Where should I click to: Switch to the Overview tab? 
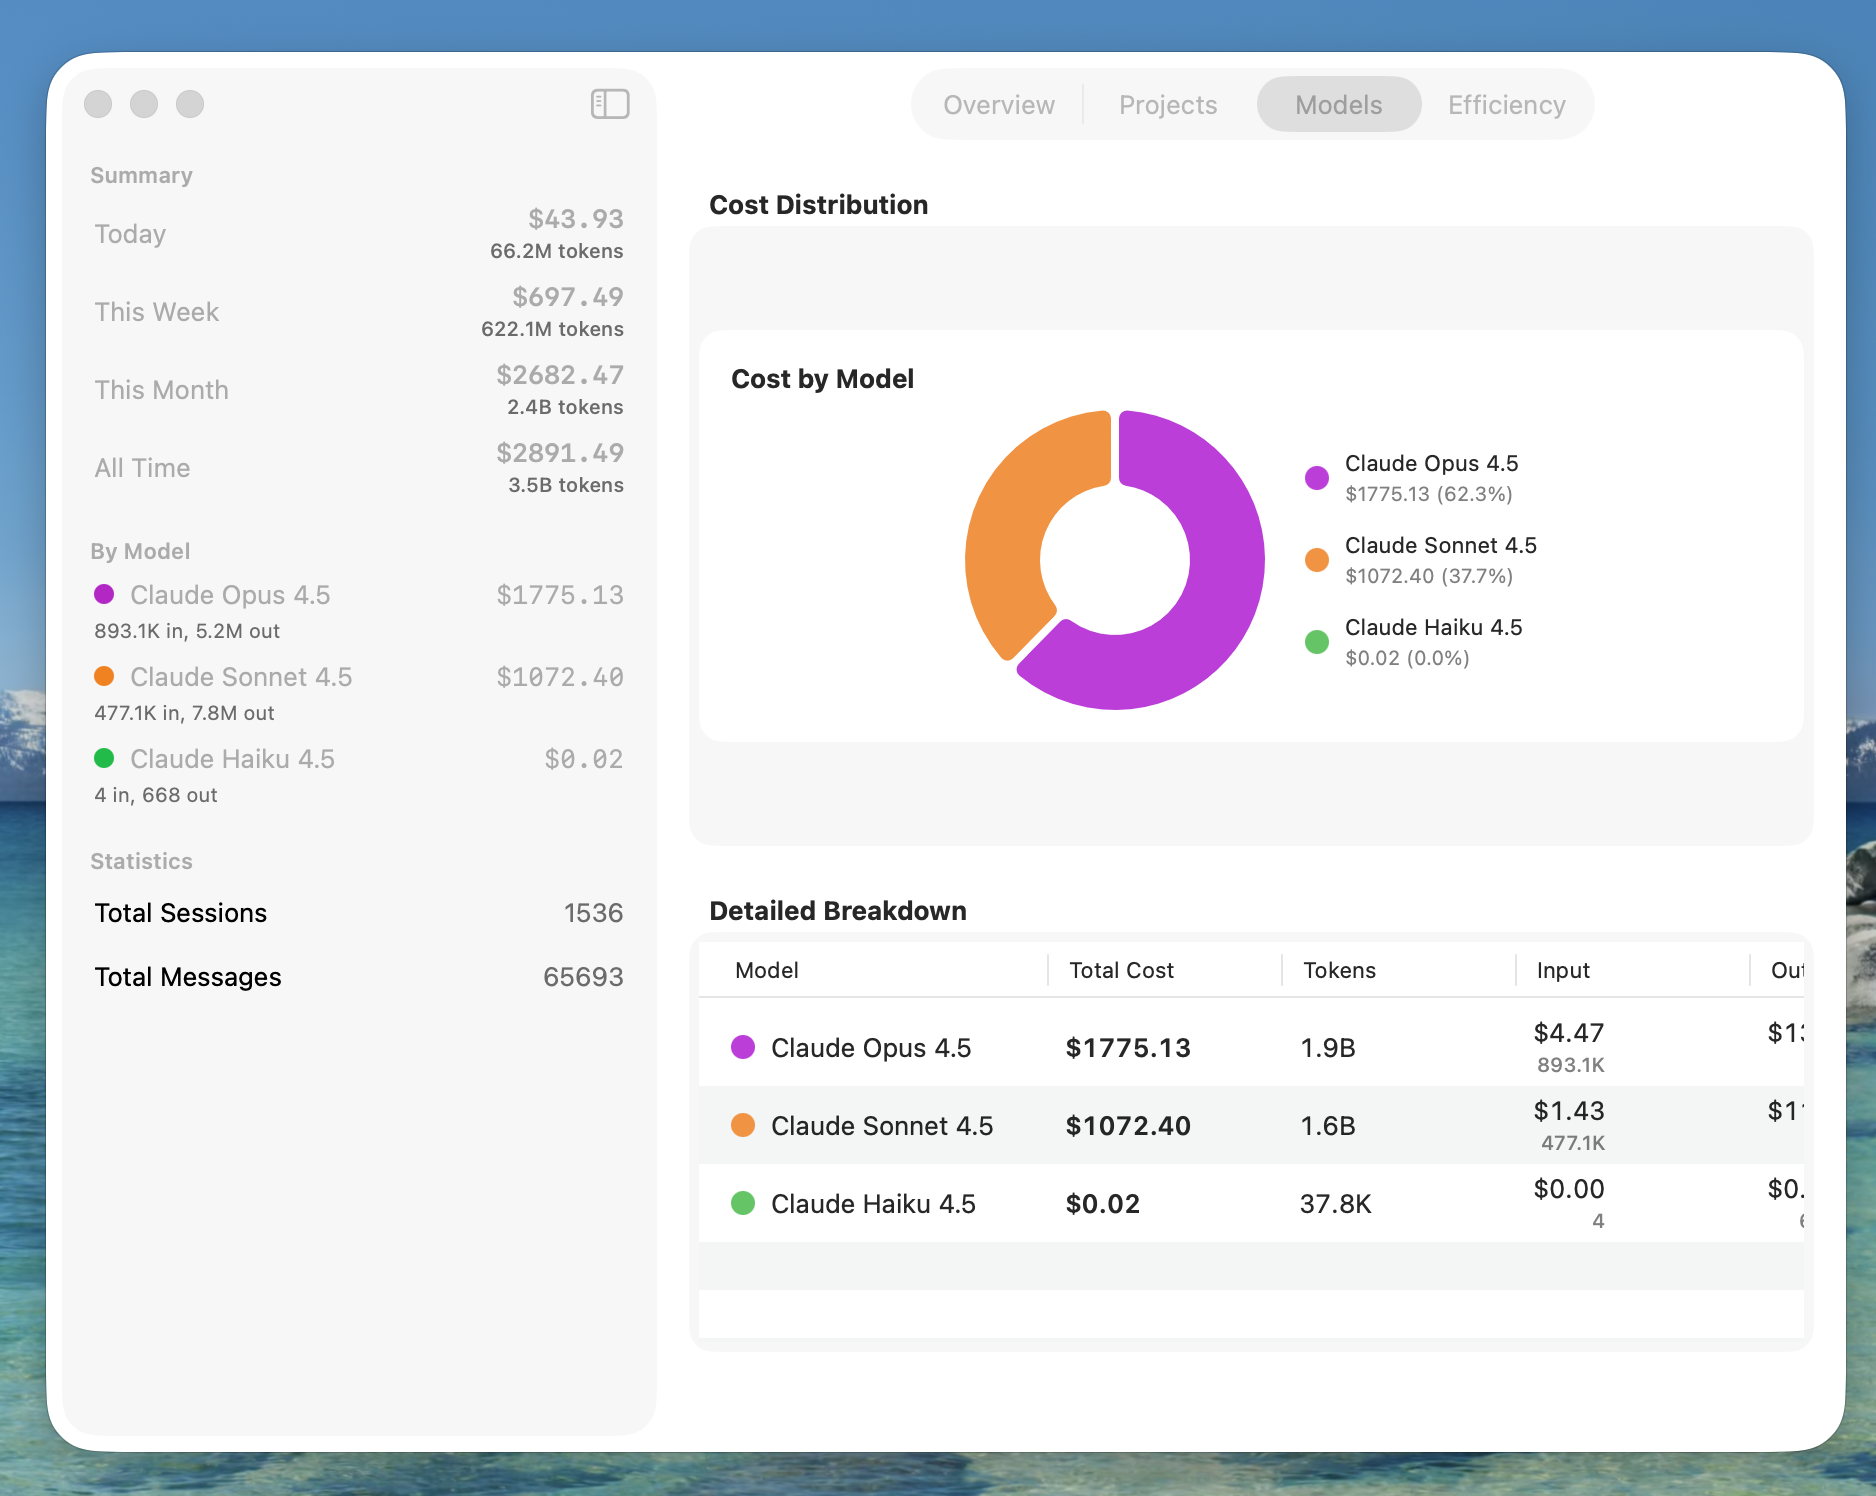(998, 105)
